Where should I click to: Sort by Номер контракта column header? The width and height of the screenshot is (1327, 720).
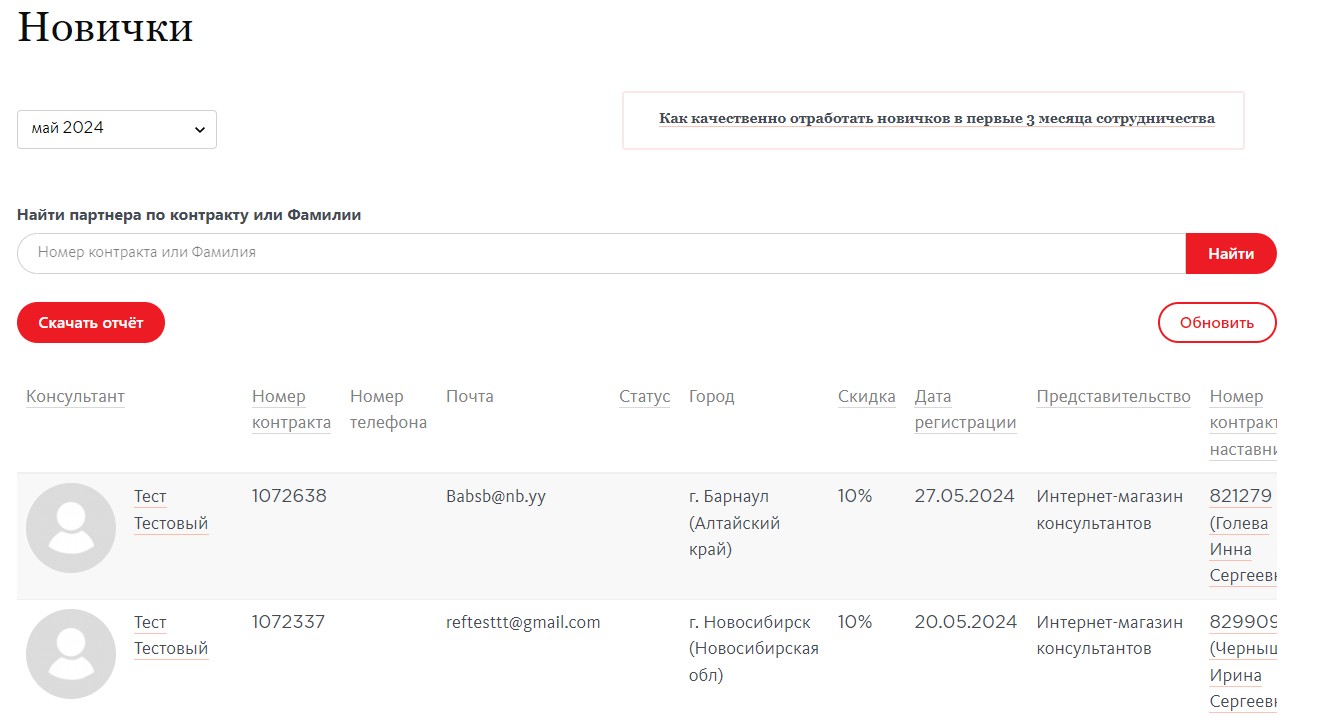[291, 410]
